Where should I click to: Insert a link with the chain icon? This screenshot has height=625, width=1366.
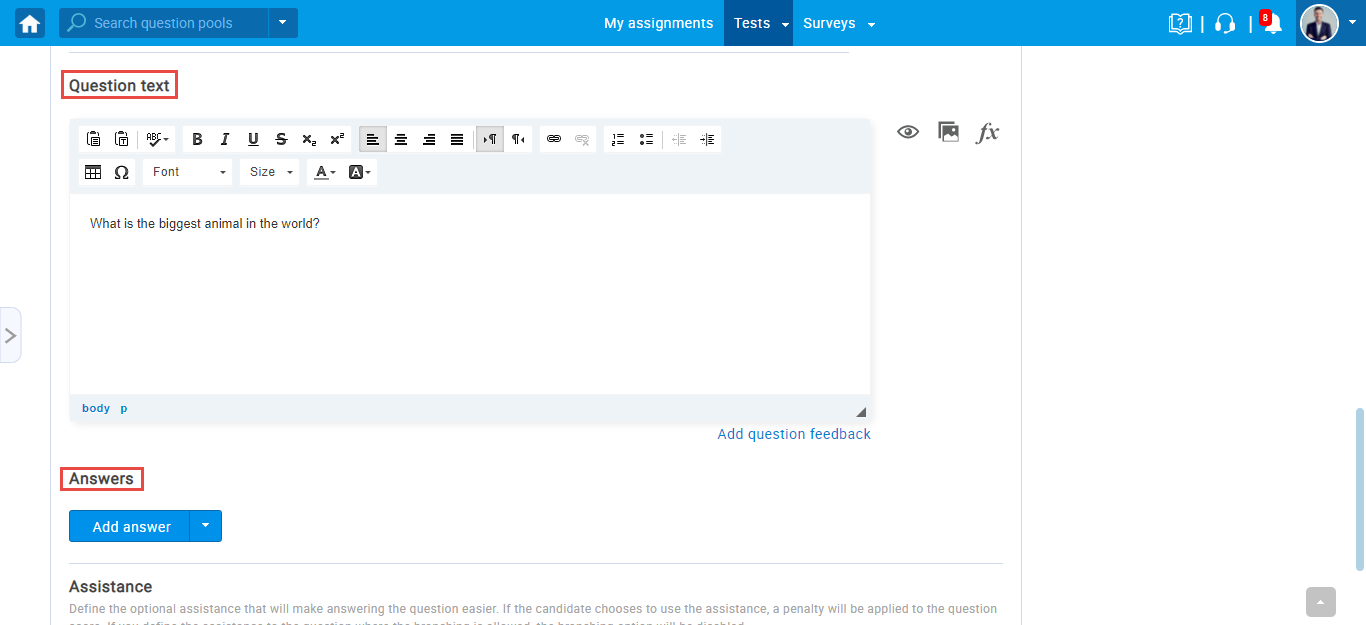pos(554,139)
